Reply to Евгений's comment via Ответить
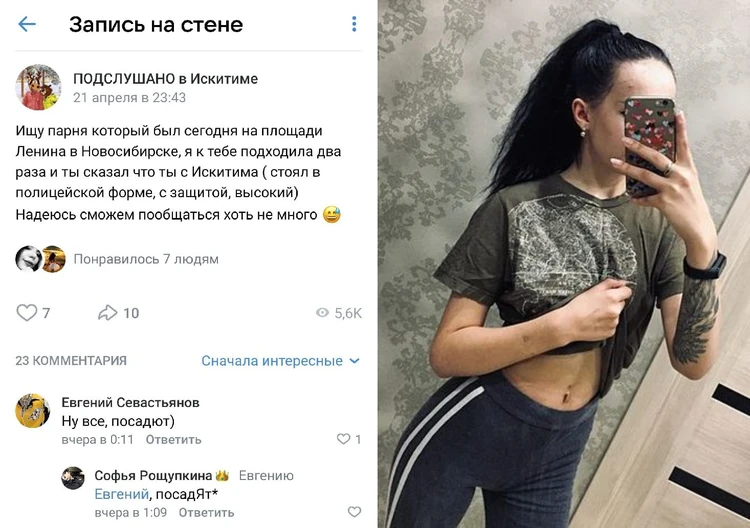Viewport: 750px width, 528px height. [x=174, y=440]
